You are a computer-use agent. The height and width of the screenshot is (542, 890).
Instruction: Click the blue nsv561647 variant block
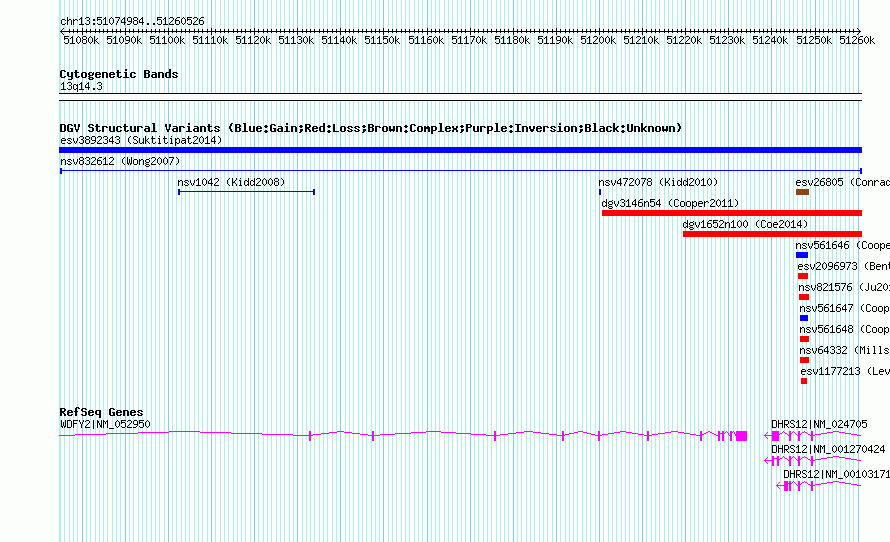pos(803,318)
